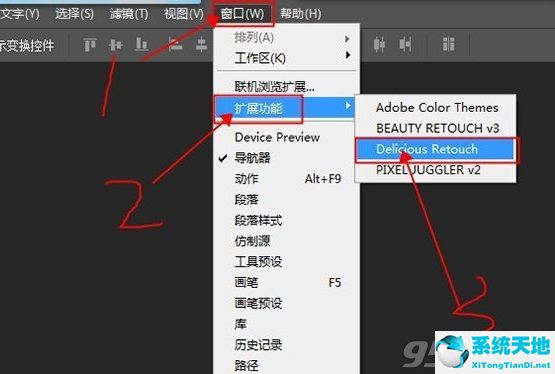Open the 滤镜(T) menu
Viewport: 555px width, 374px height.
point(129,14)
